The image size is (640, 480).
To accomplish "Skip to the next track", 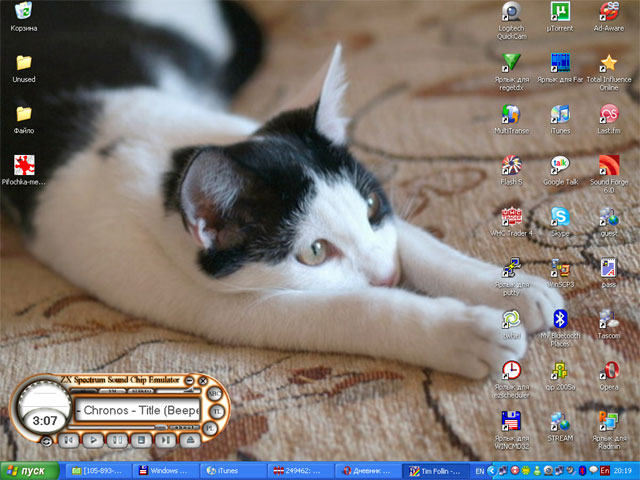I will coord(165,439).
